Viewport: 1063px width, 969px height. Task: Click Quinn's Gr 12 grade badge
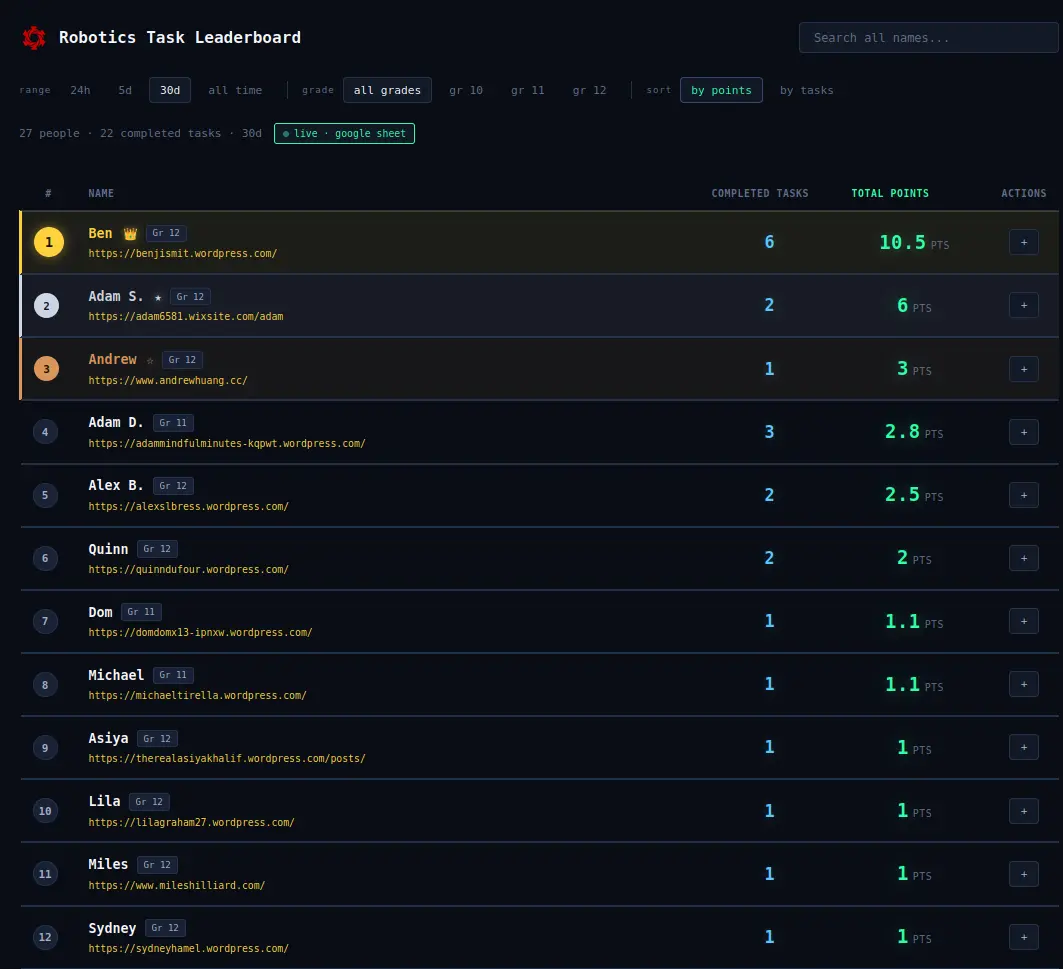coord(157,549)
